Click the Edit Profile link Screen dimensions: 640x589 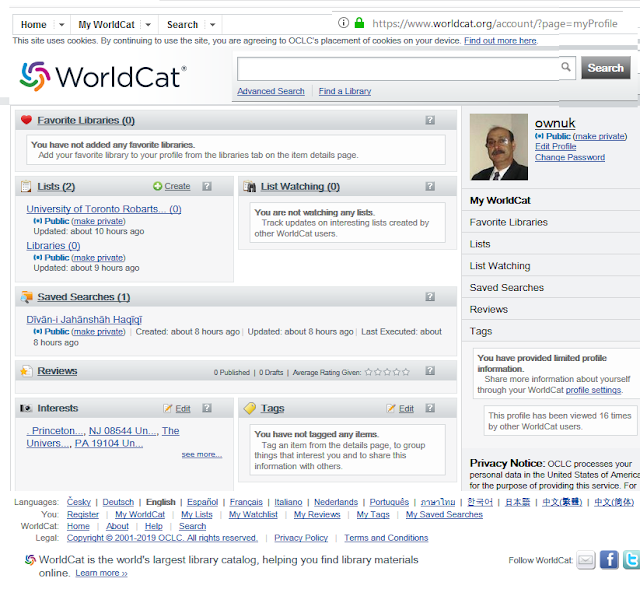tap(555, 146)
